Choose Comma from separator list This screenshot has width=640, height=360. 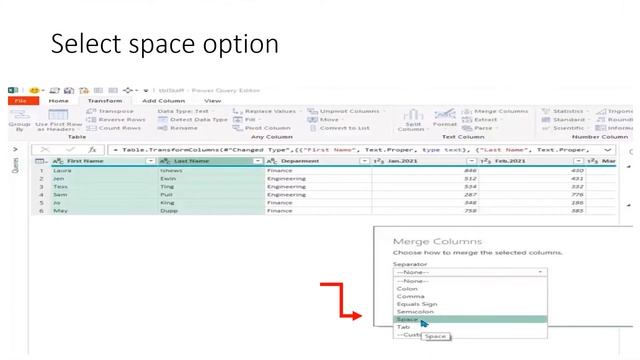pyautogui.click(x=470, y=297)
